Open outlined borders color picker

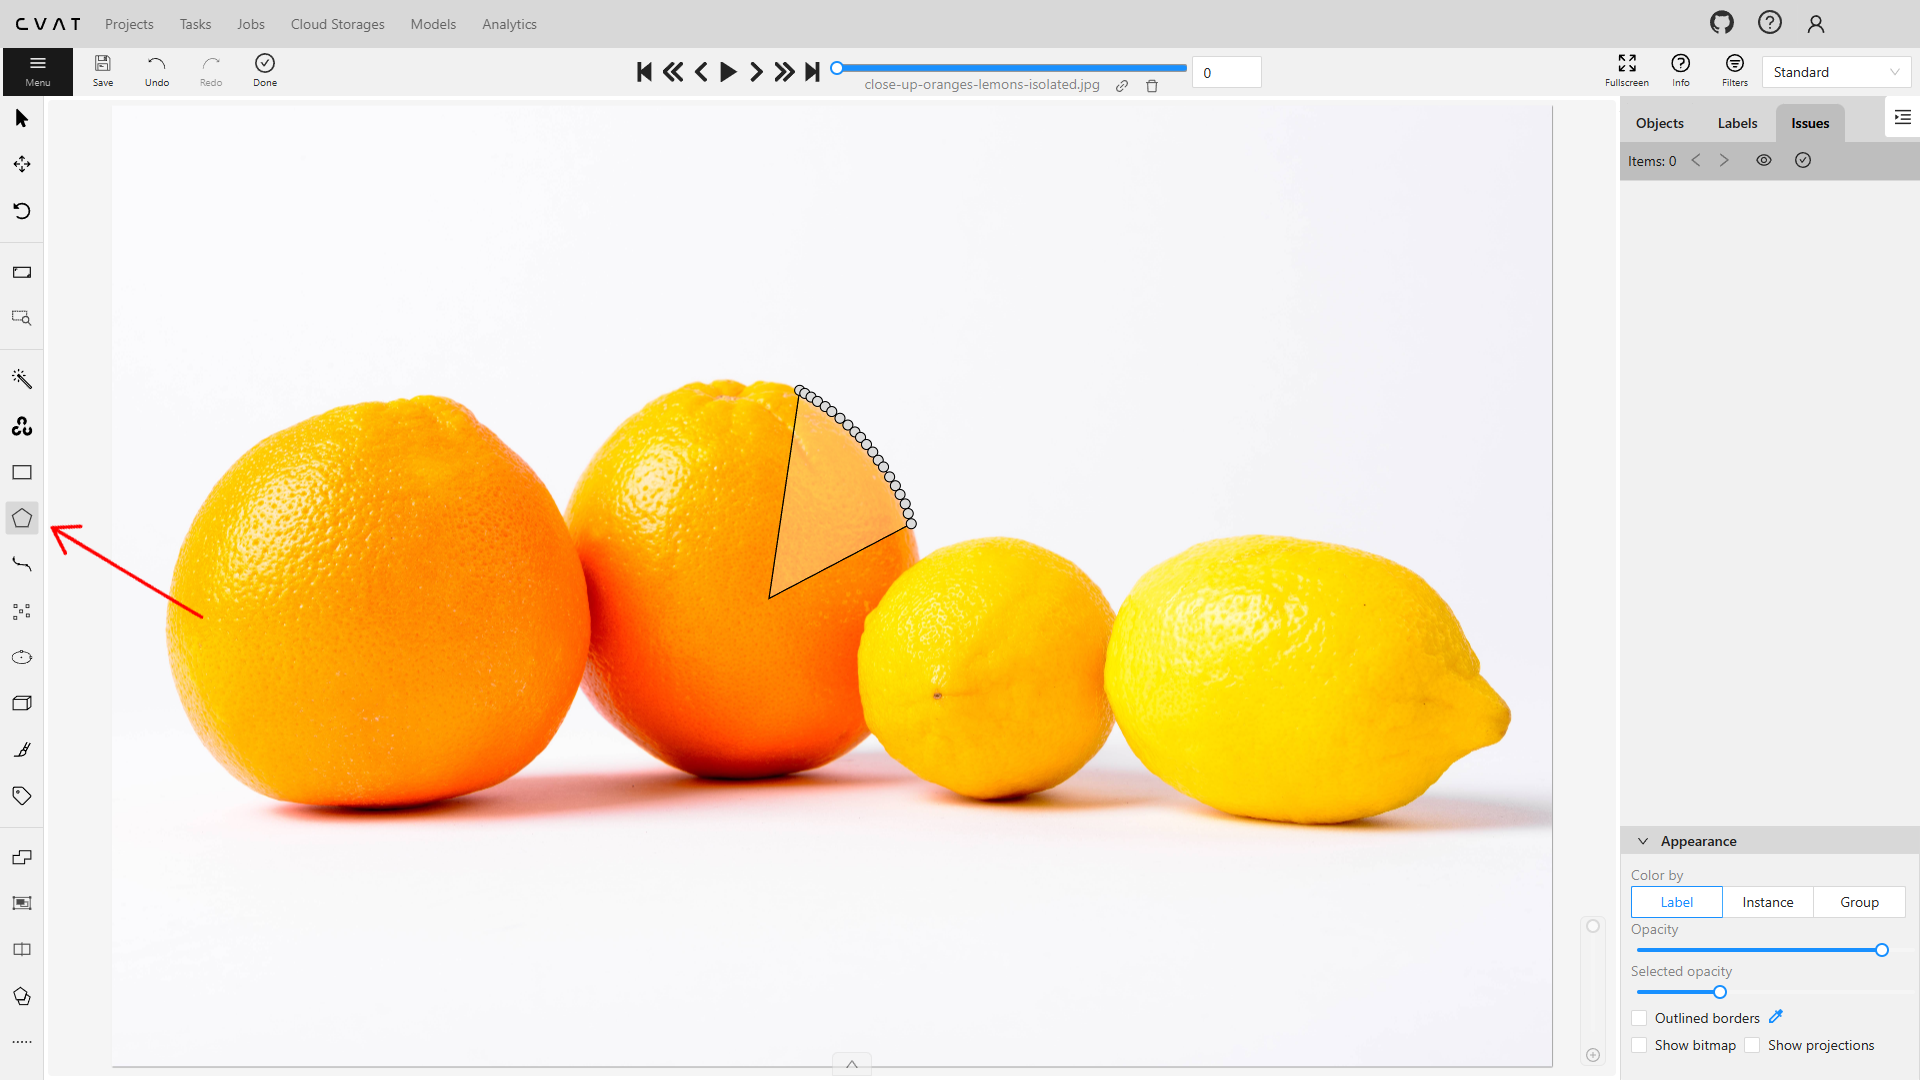tap(1776, 1017)
